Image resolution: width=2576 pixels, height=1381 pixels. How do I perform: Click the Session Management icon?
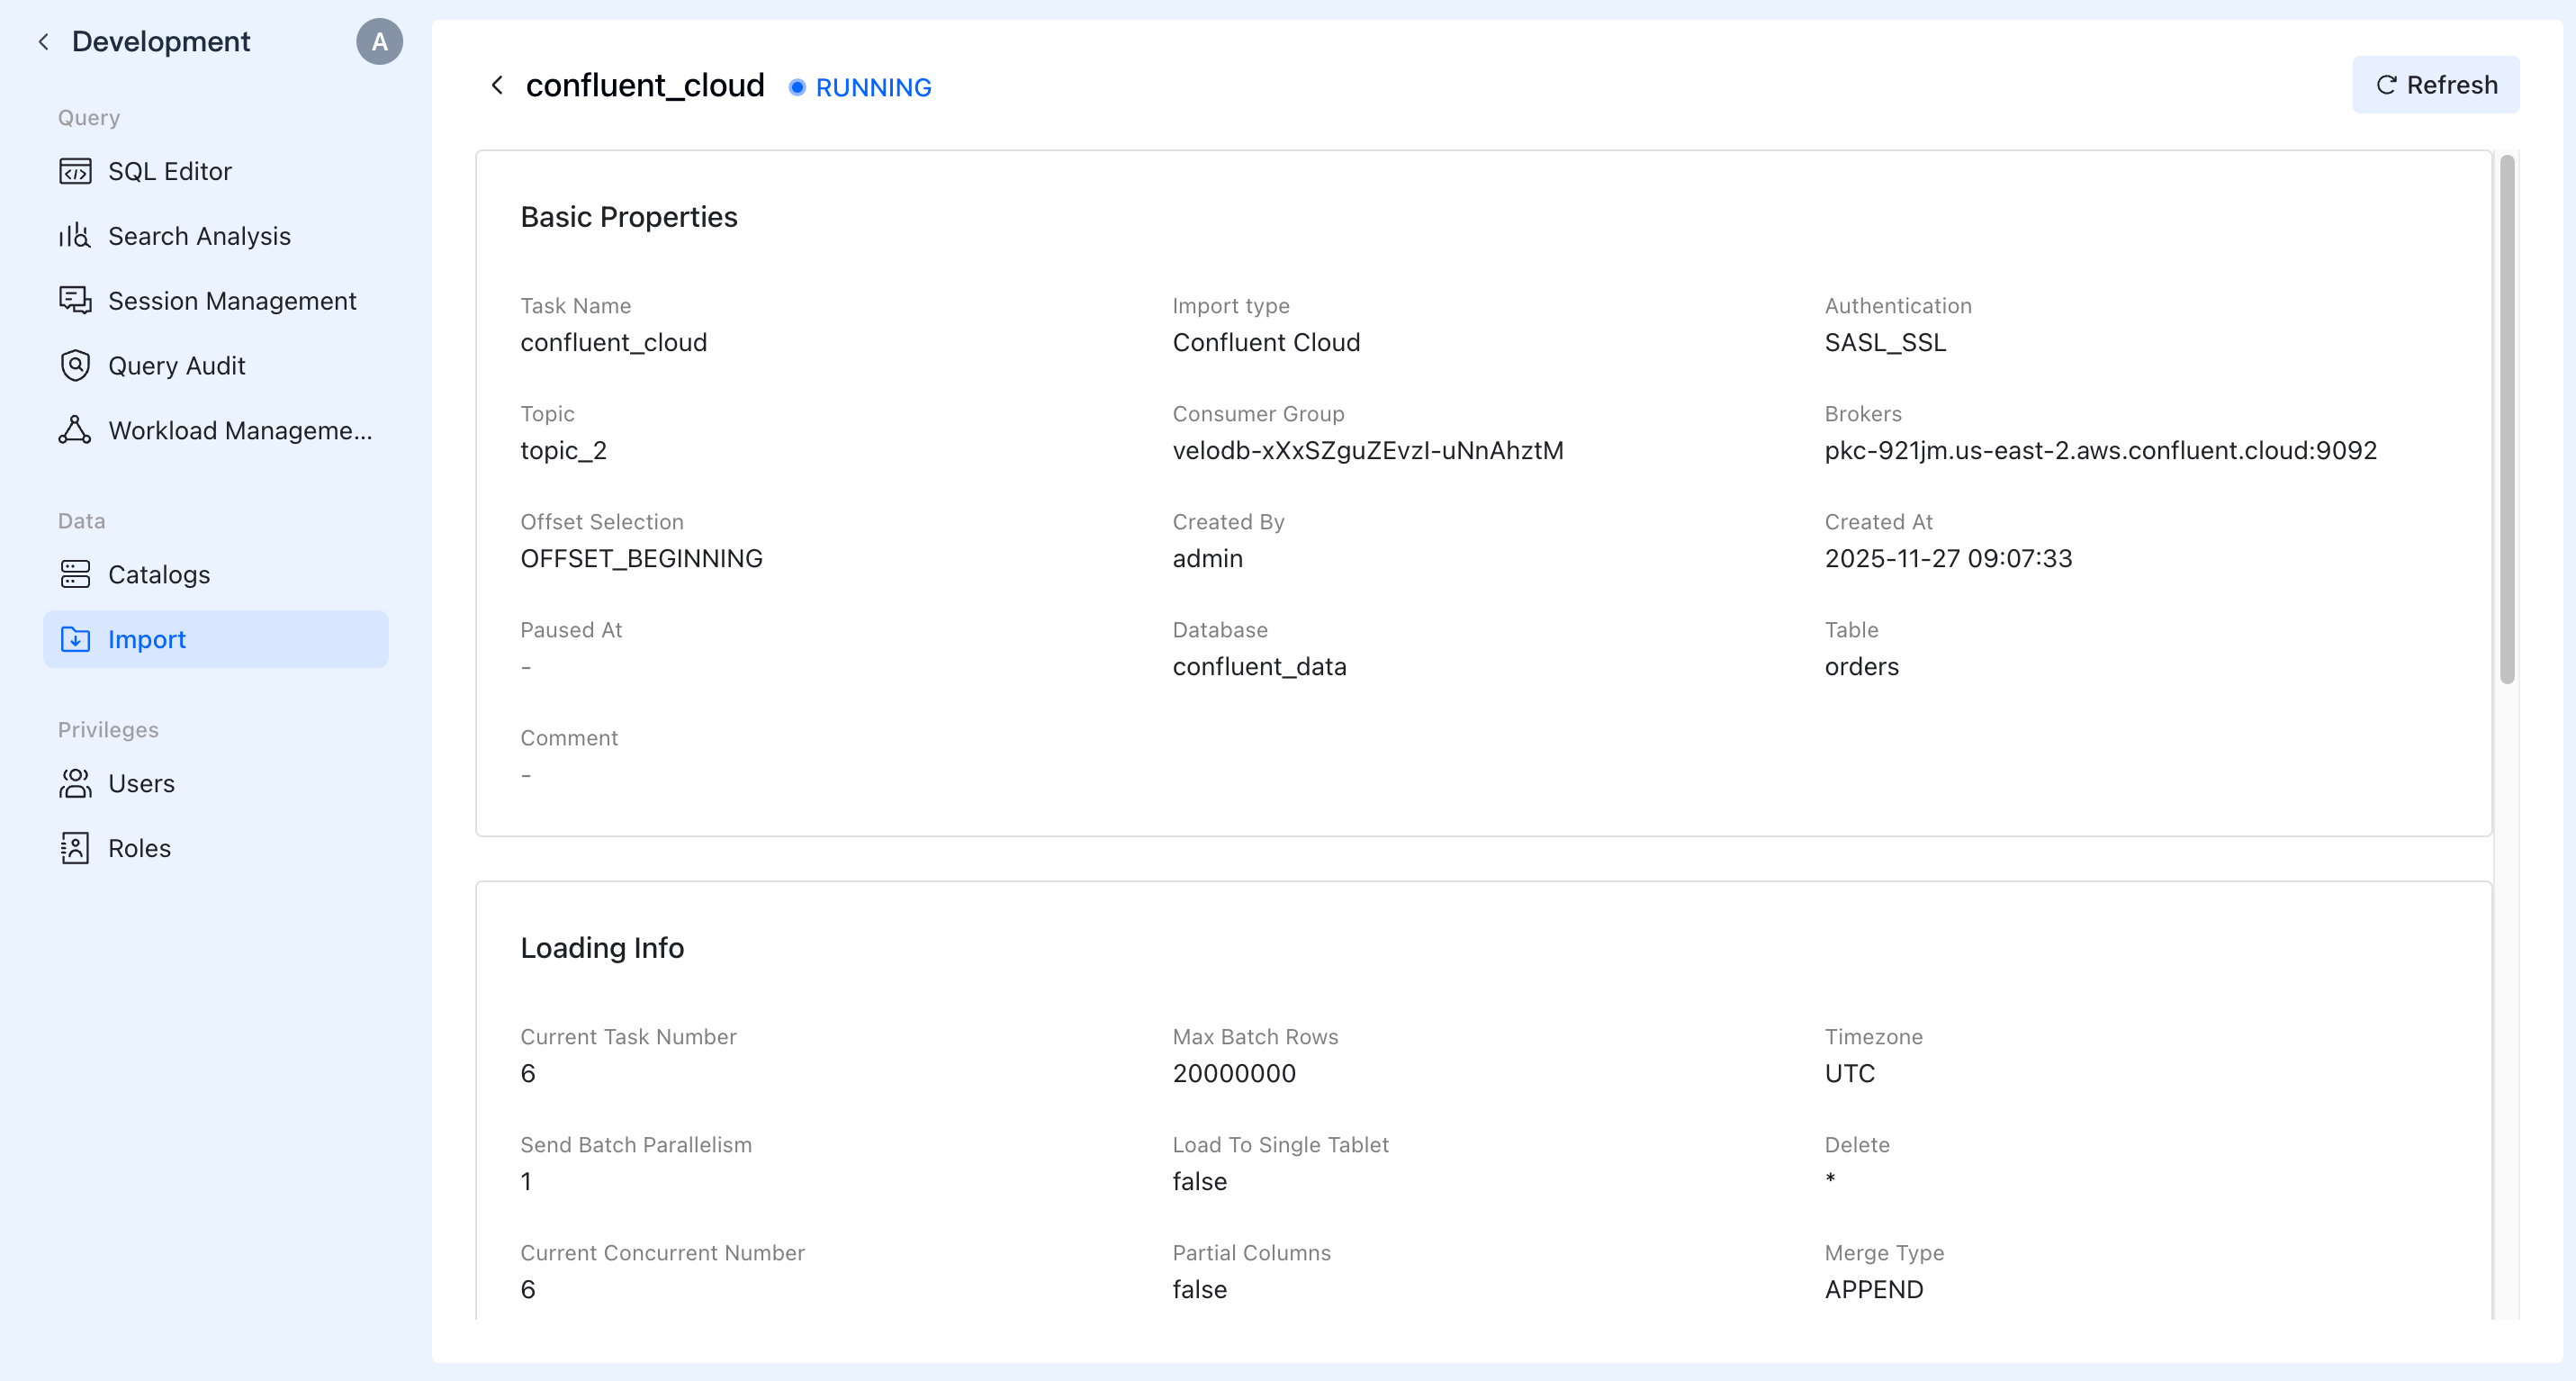pyautogui.click(x=75, y=301)
